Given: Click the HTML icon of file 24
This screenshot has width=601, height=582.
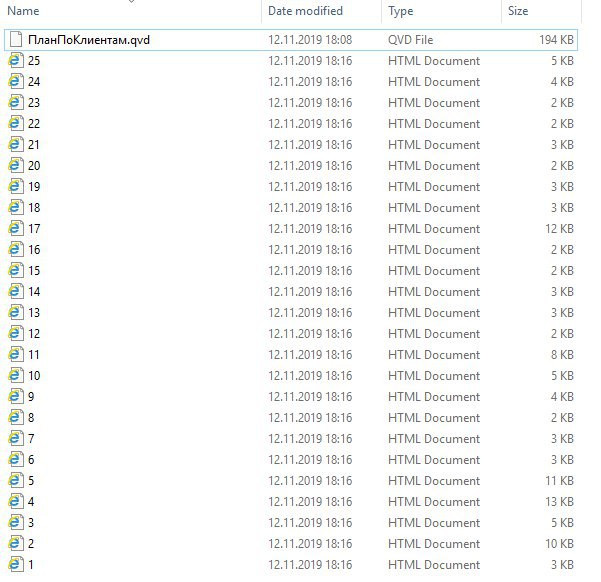Looking at the screenshot, I should pos(16,82).
